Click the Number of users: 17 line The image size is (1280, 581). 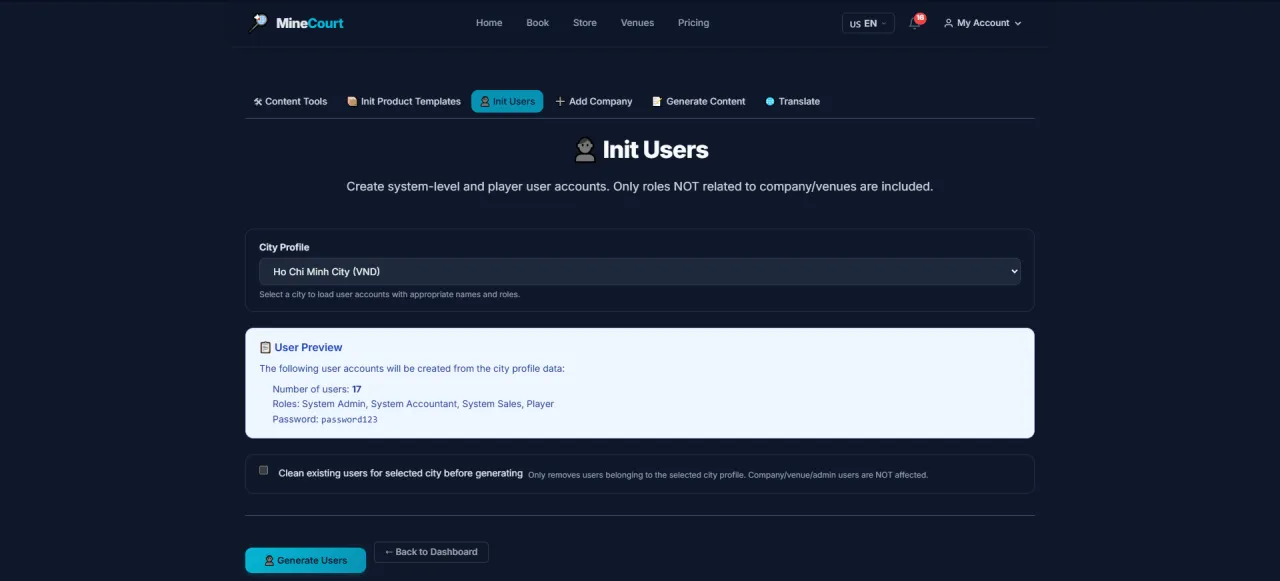pos(317,389)
